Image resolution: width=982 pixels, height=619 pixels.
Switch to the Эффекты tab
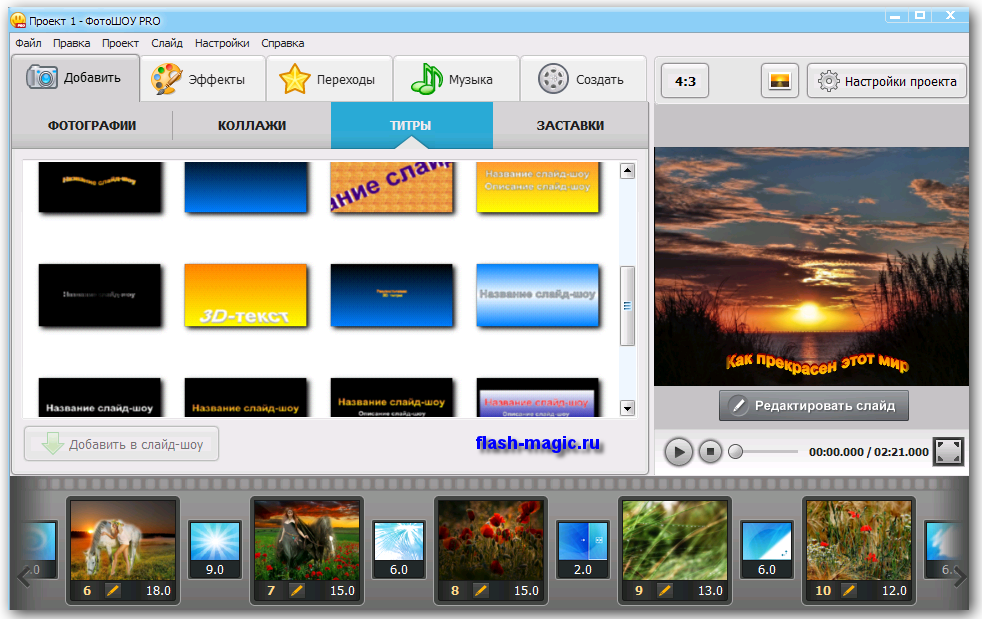click(x=203, y=80)
